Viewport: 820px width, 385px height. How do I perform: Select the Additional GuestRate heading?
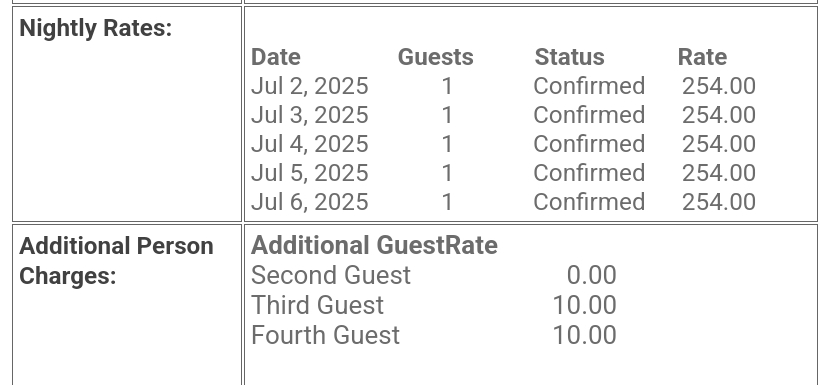tap(374, 245)
